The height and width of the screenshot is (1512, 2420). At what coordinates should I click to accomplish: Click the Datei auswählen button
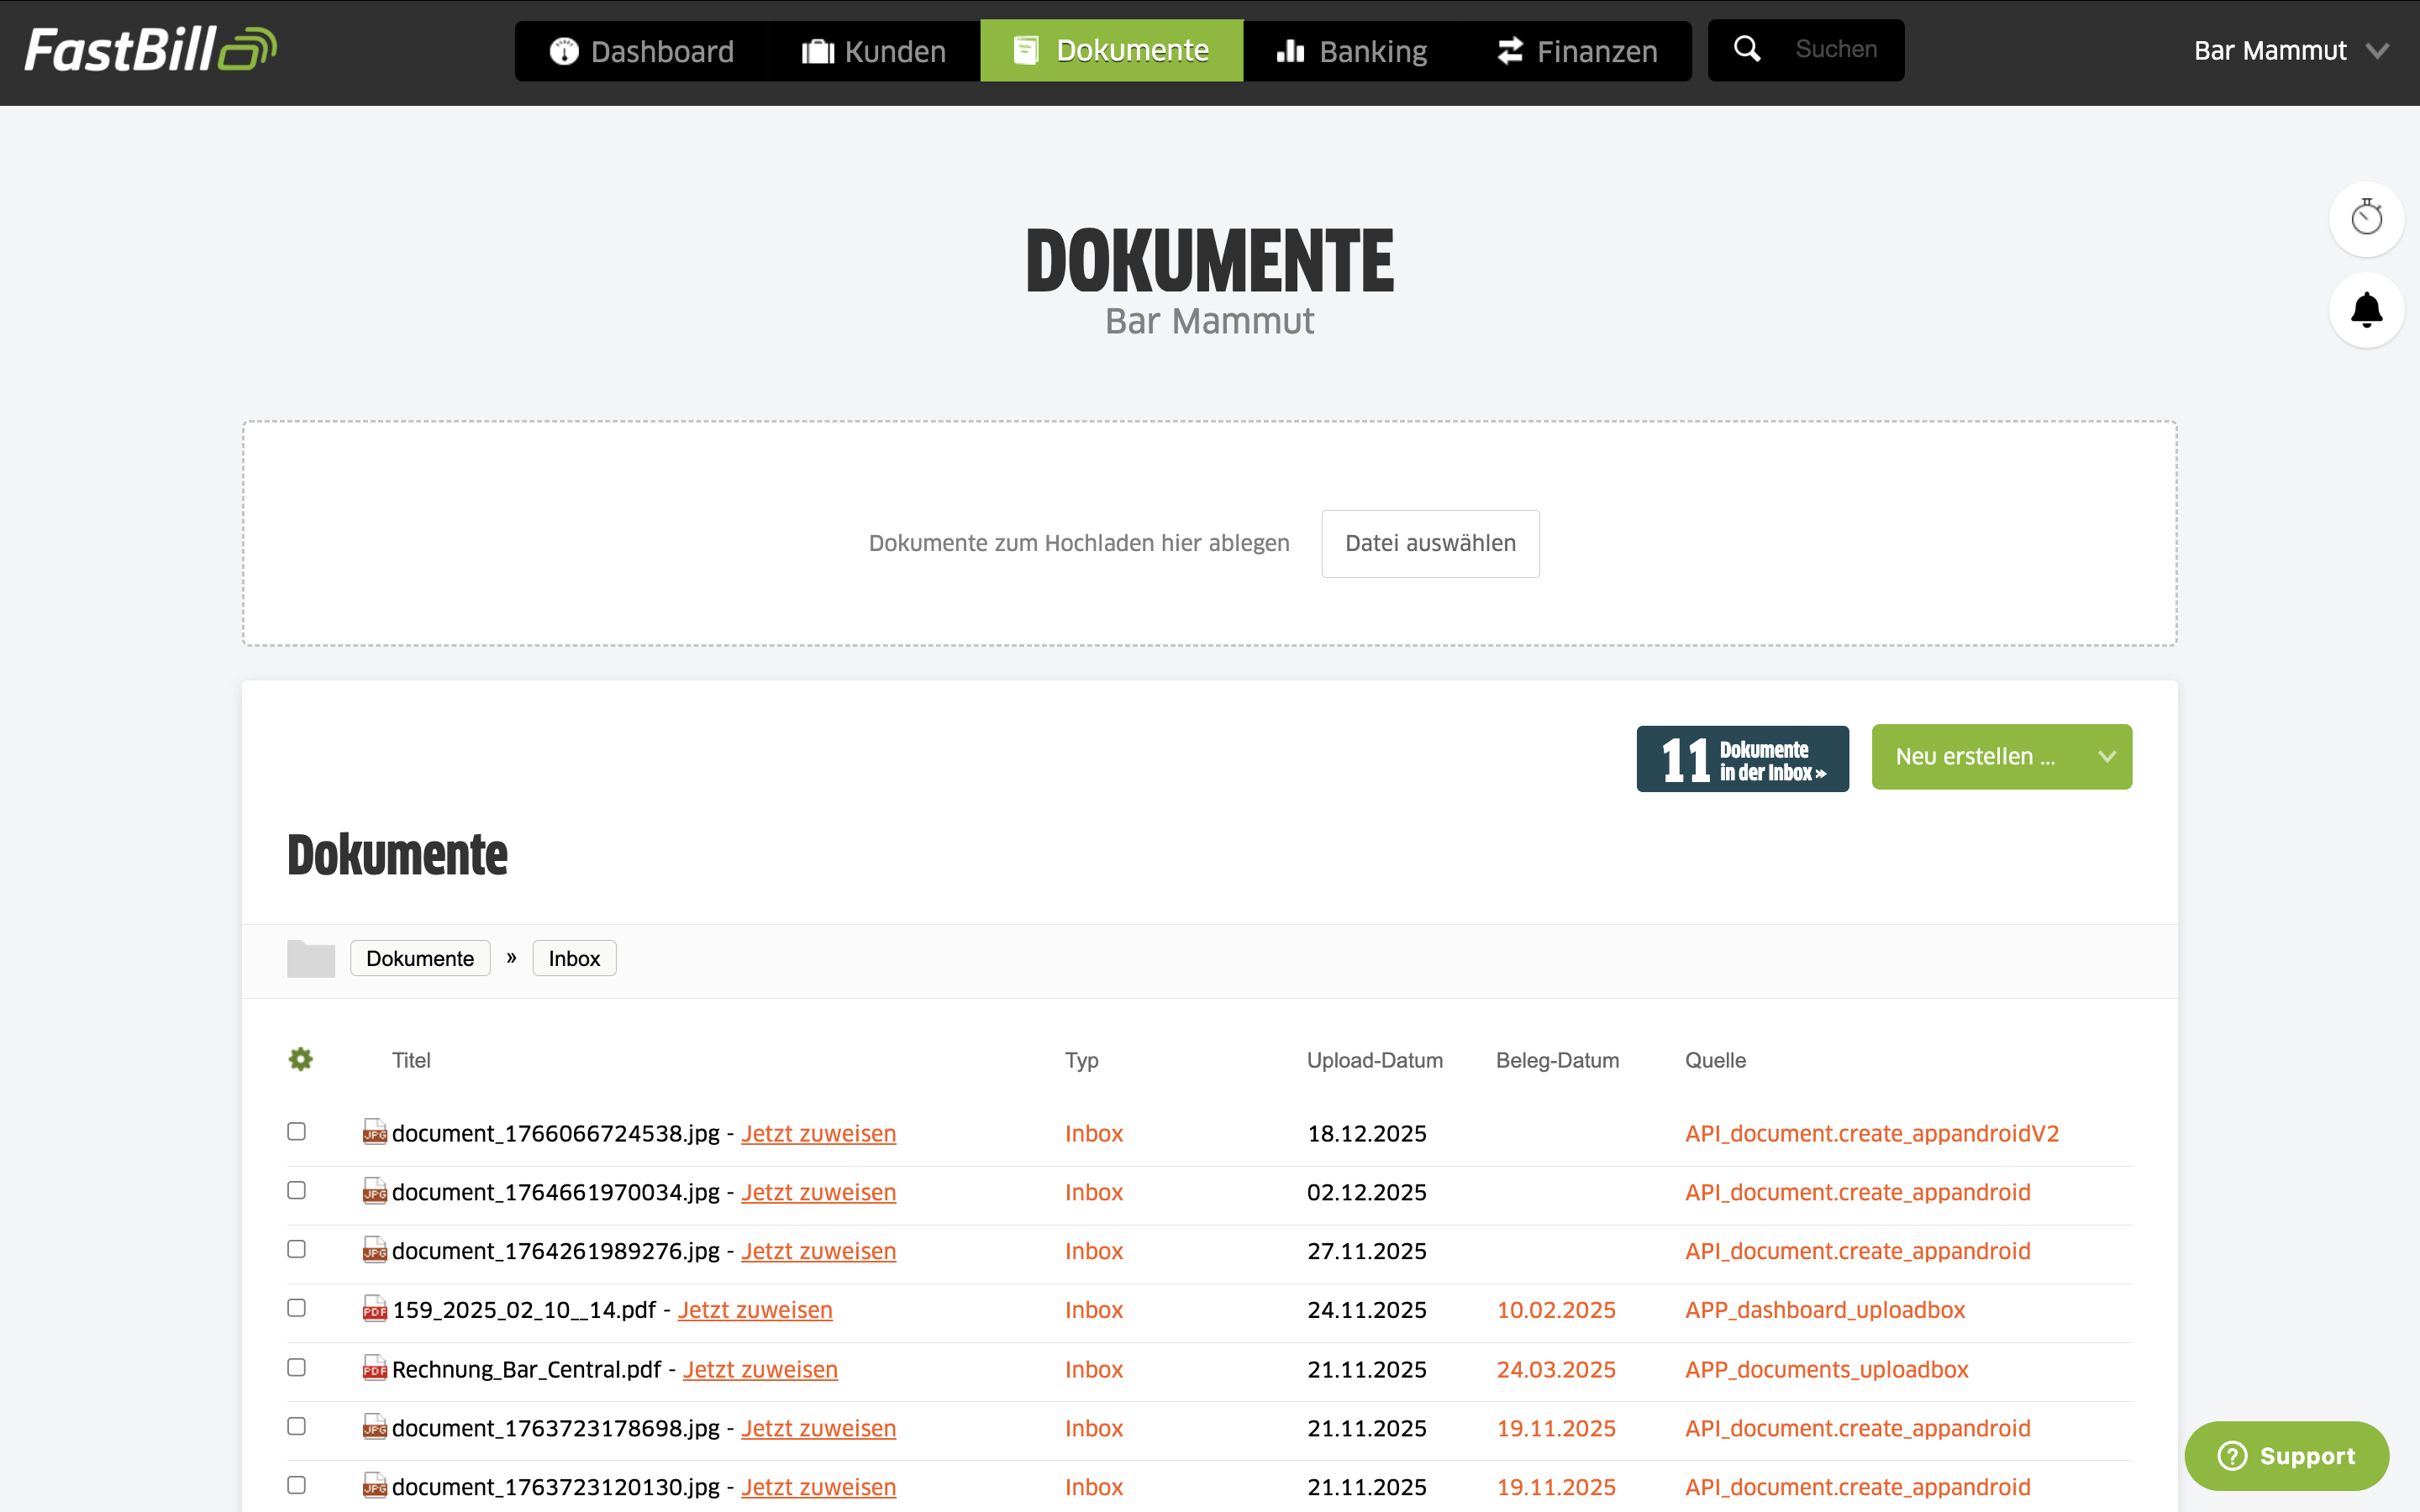tap(1430, 543)
